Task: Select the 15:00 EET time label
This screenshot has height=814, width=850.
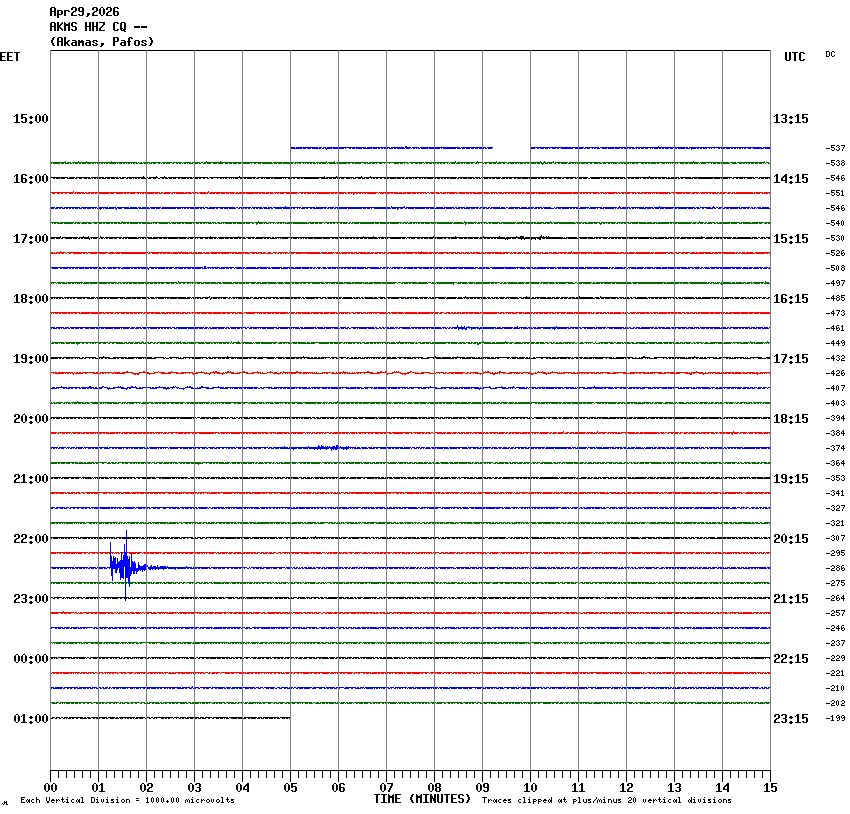Action: [x=30, y=119]
